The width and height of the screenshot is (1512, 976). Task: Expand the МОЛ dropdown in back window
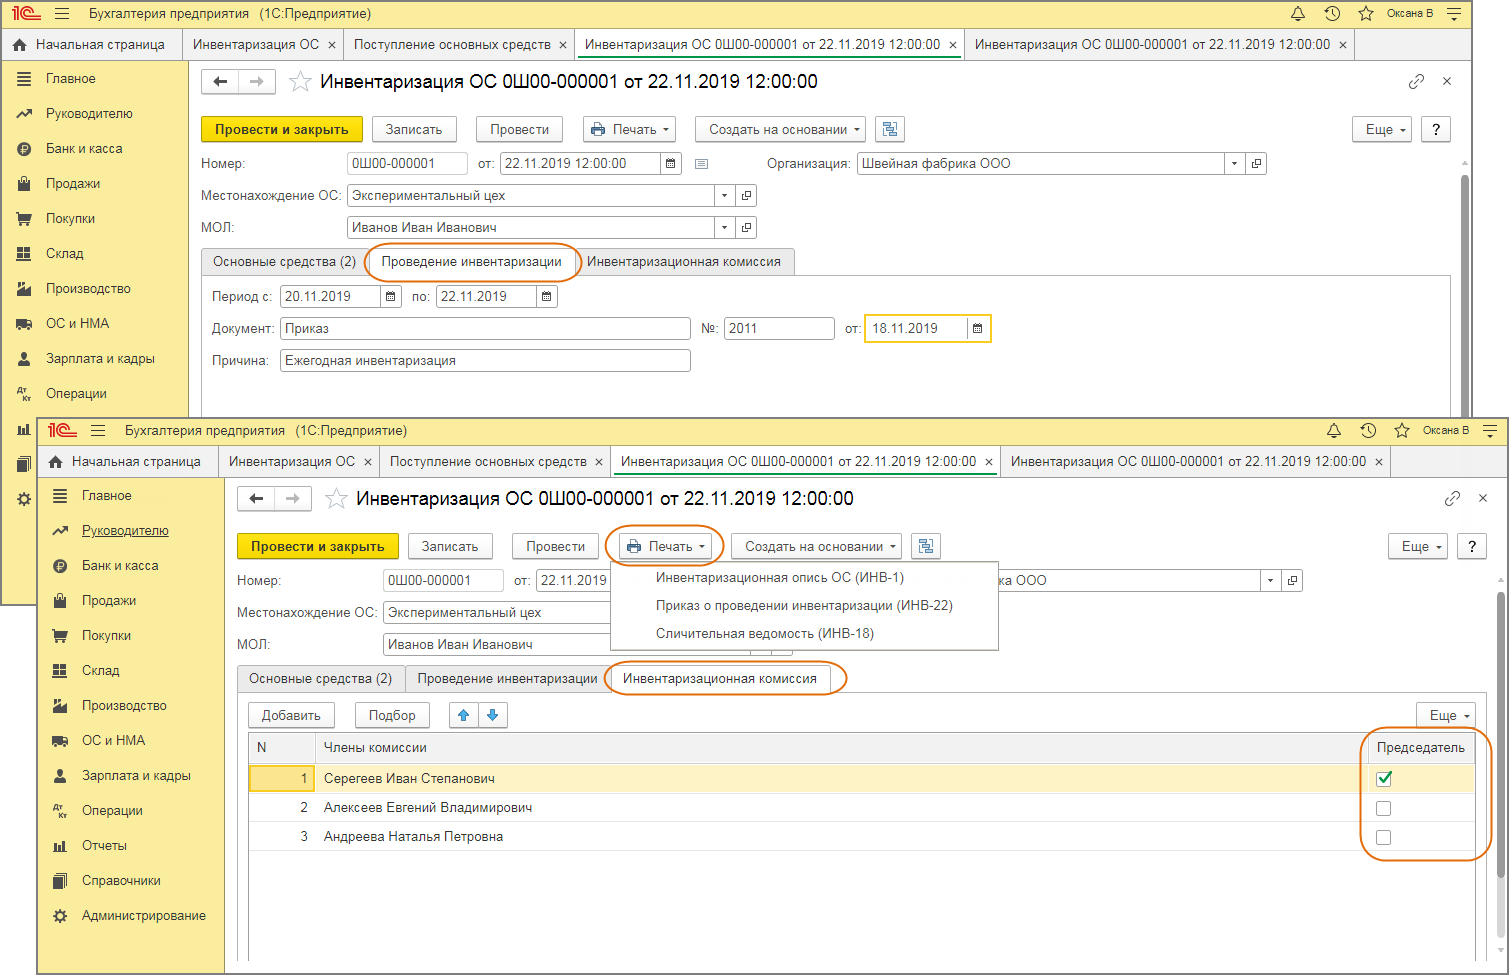tap(725, 227)
